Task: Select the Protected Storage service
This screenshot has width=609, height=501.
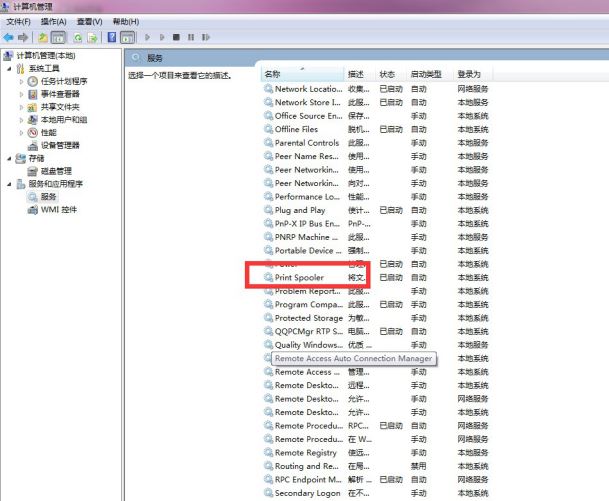Action: pos(308,318)
